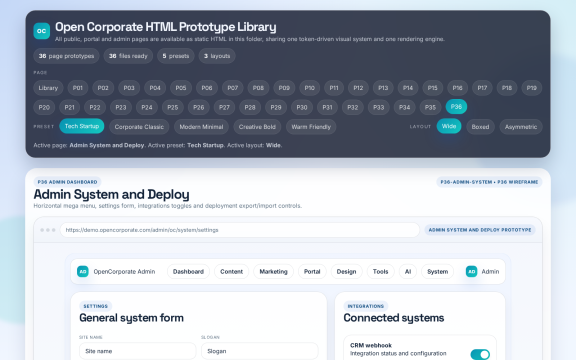Select page P23
This screenshot has width=576, height=360.
coord(121,107)
